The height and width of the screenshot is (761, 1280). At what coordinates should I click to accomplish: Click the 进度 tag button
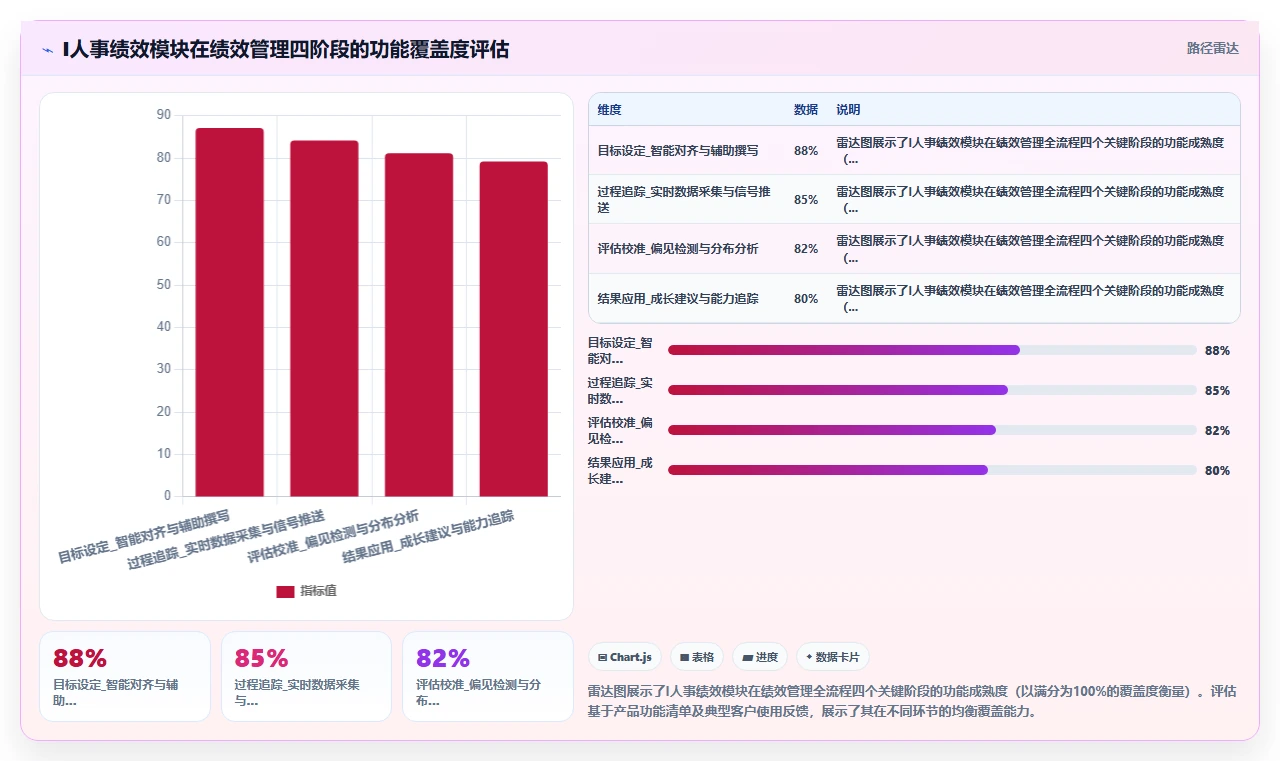pyautogui.click(x=760, y=657)
